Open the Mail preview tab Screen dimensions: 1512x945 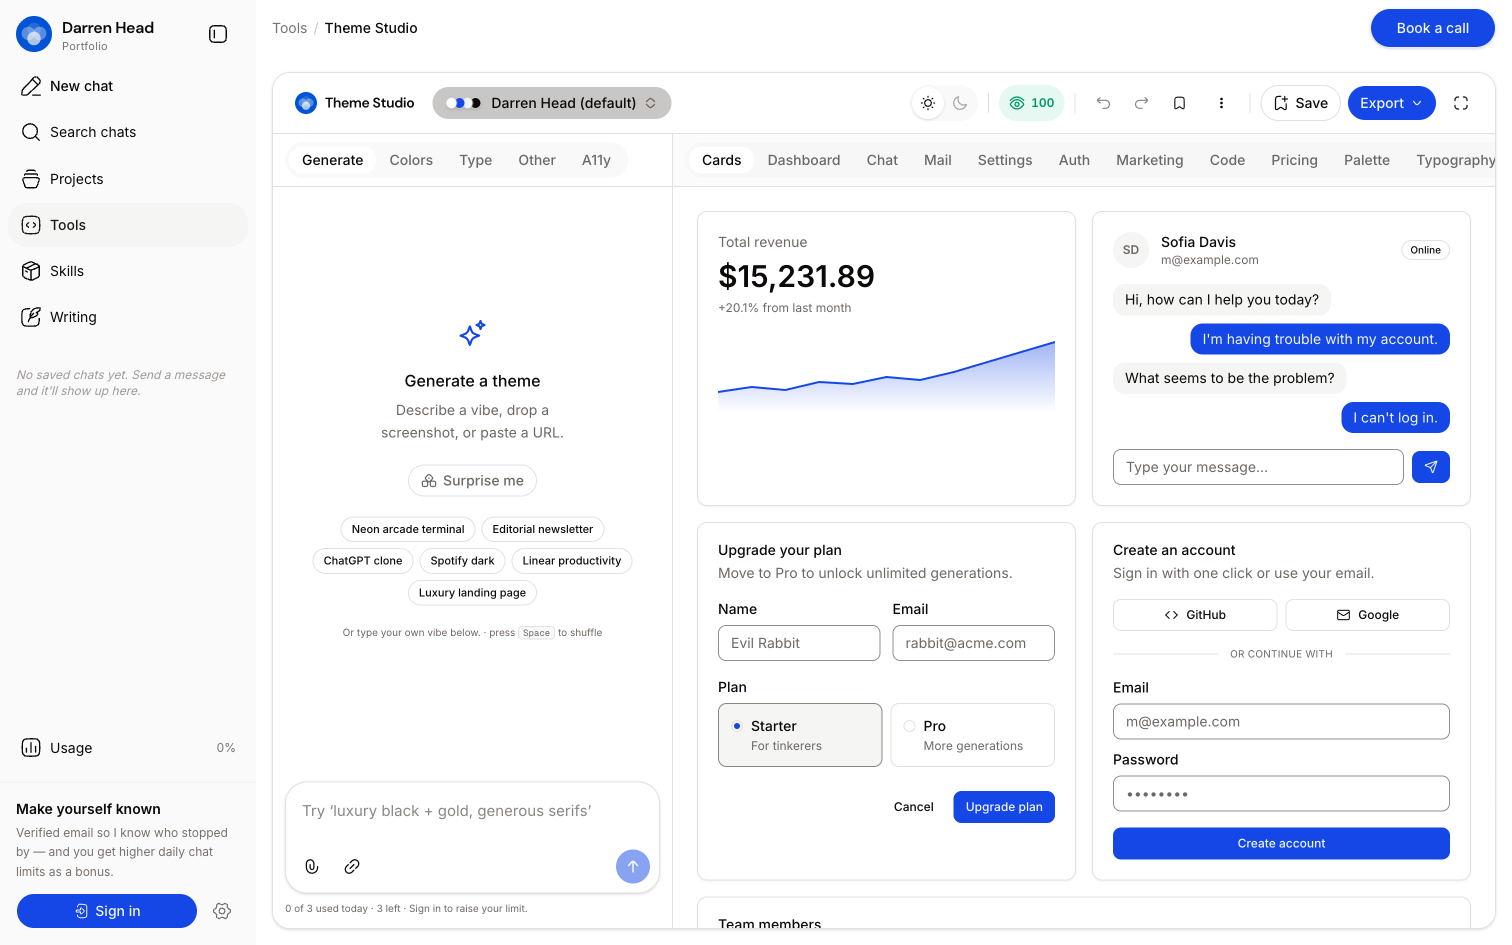pyautogui.click(x=938, y=160)
